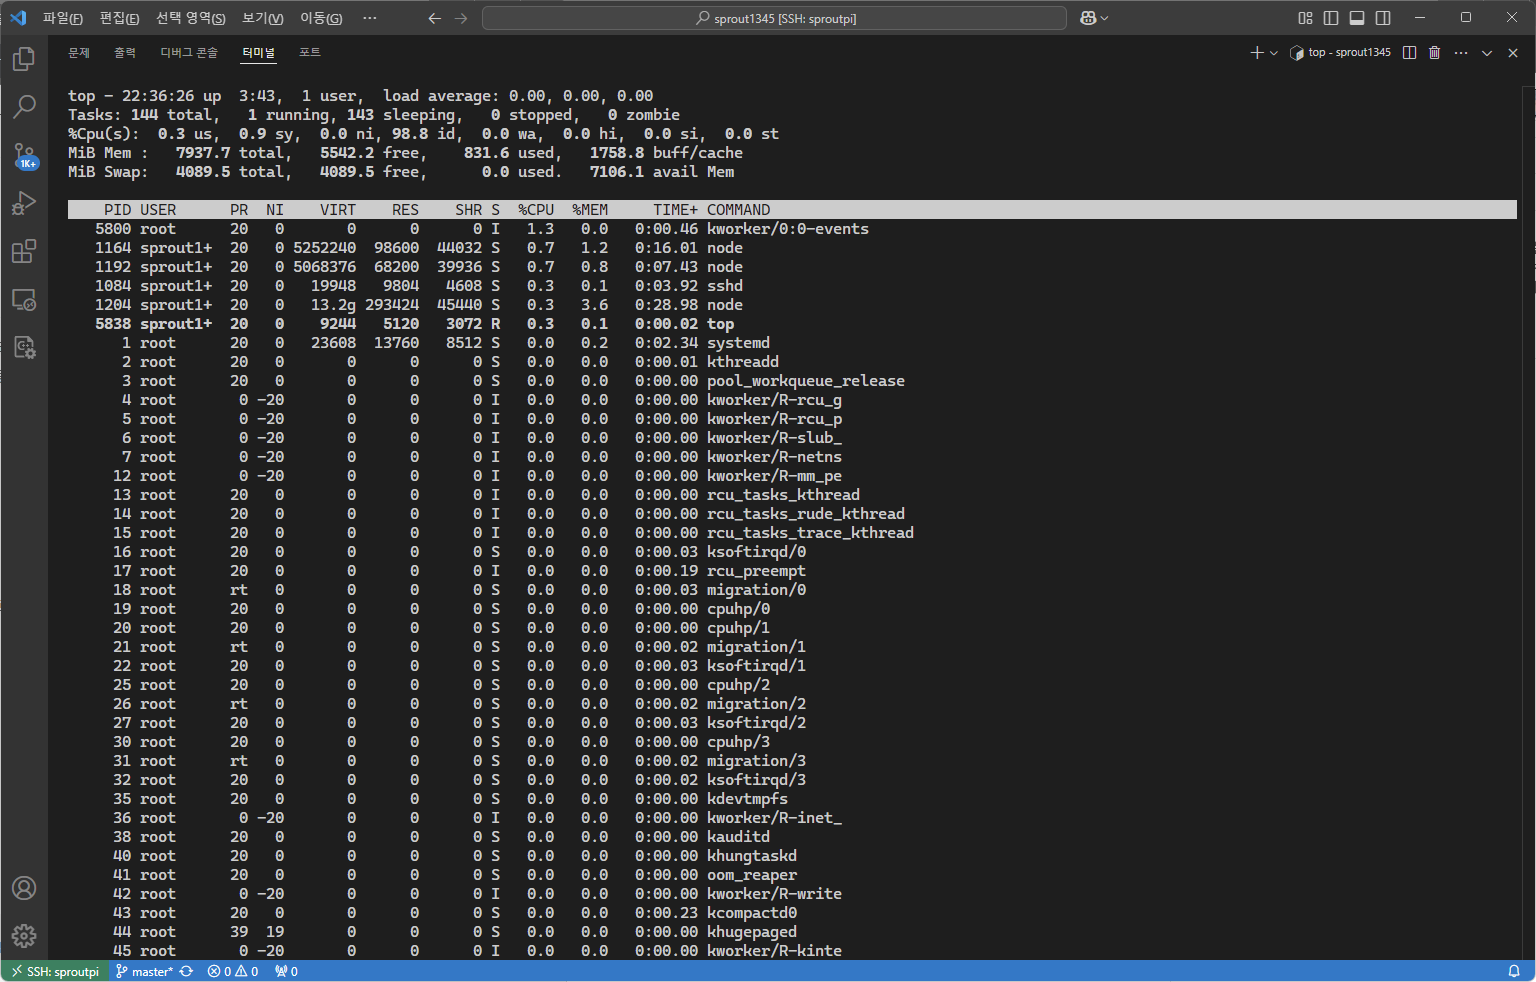This screenshot has height=982, width=1536.
Task: Create a new terminal with plus icon
Action: 1257,53
